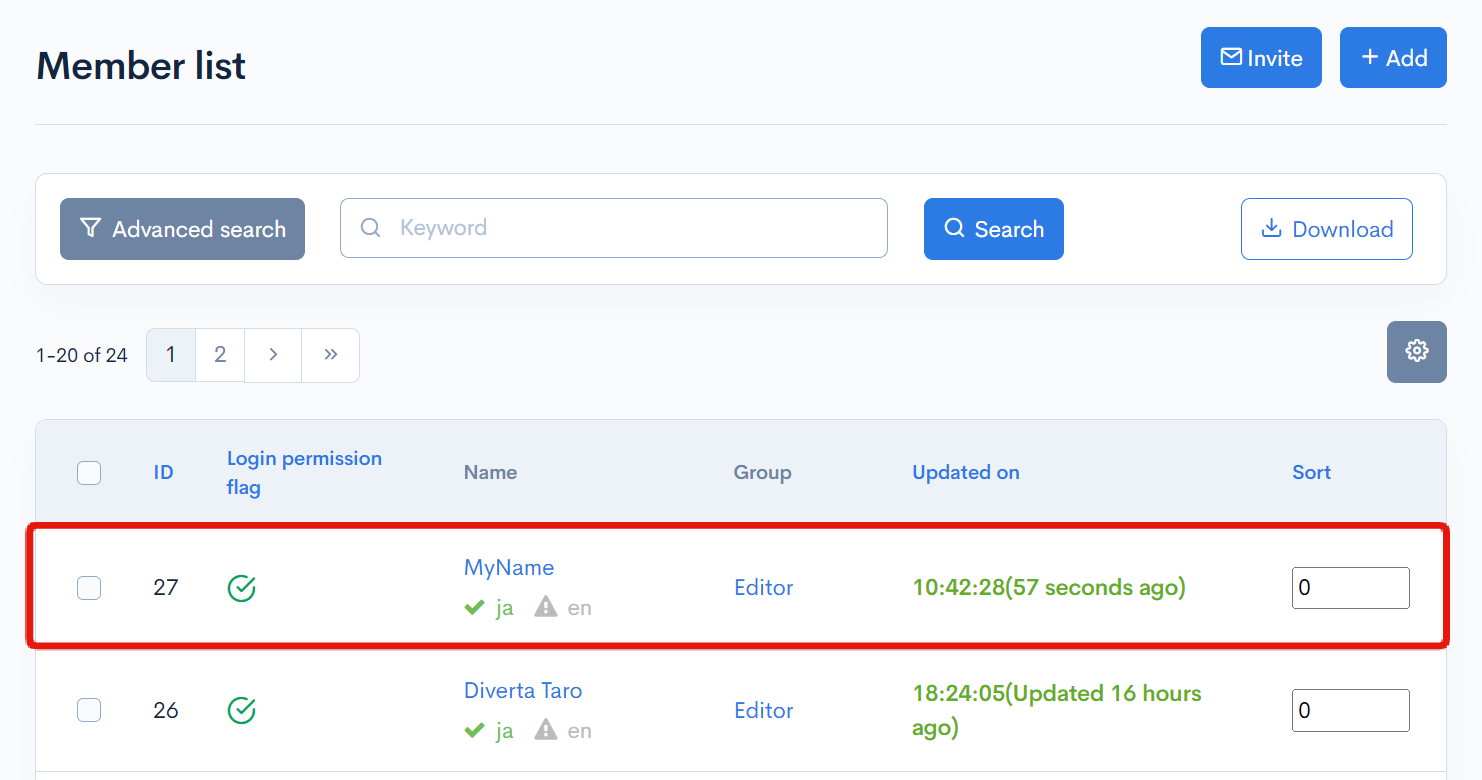Toggle the select-all checkbox in the table header
This screenshot has width=1482, height=780.
pos(89,472)
